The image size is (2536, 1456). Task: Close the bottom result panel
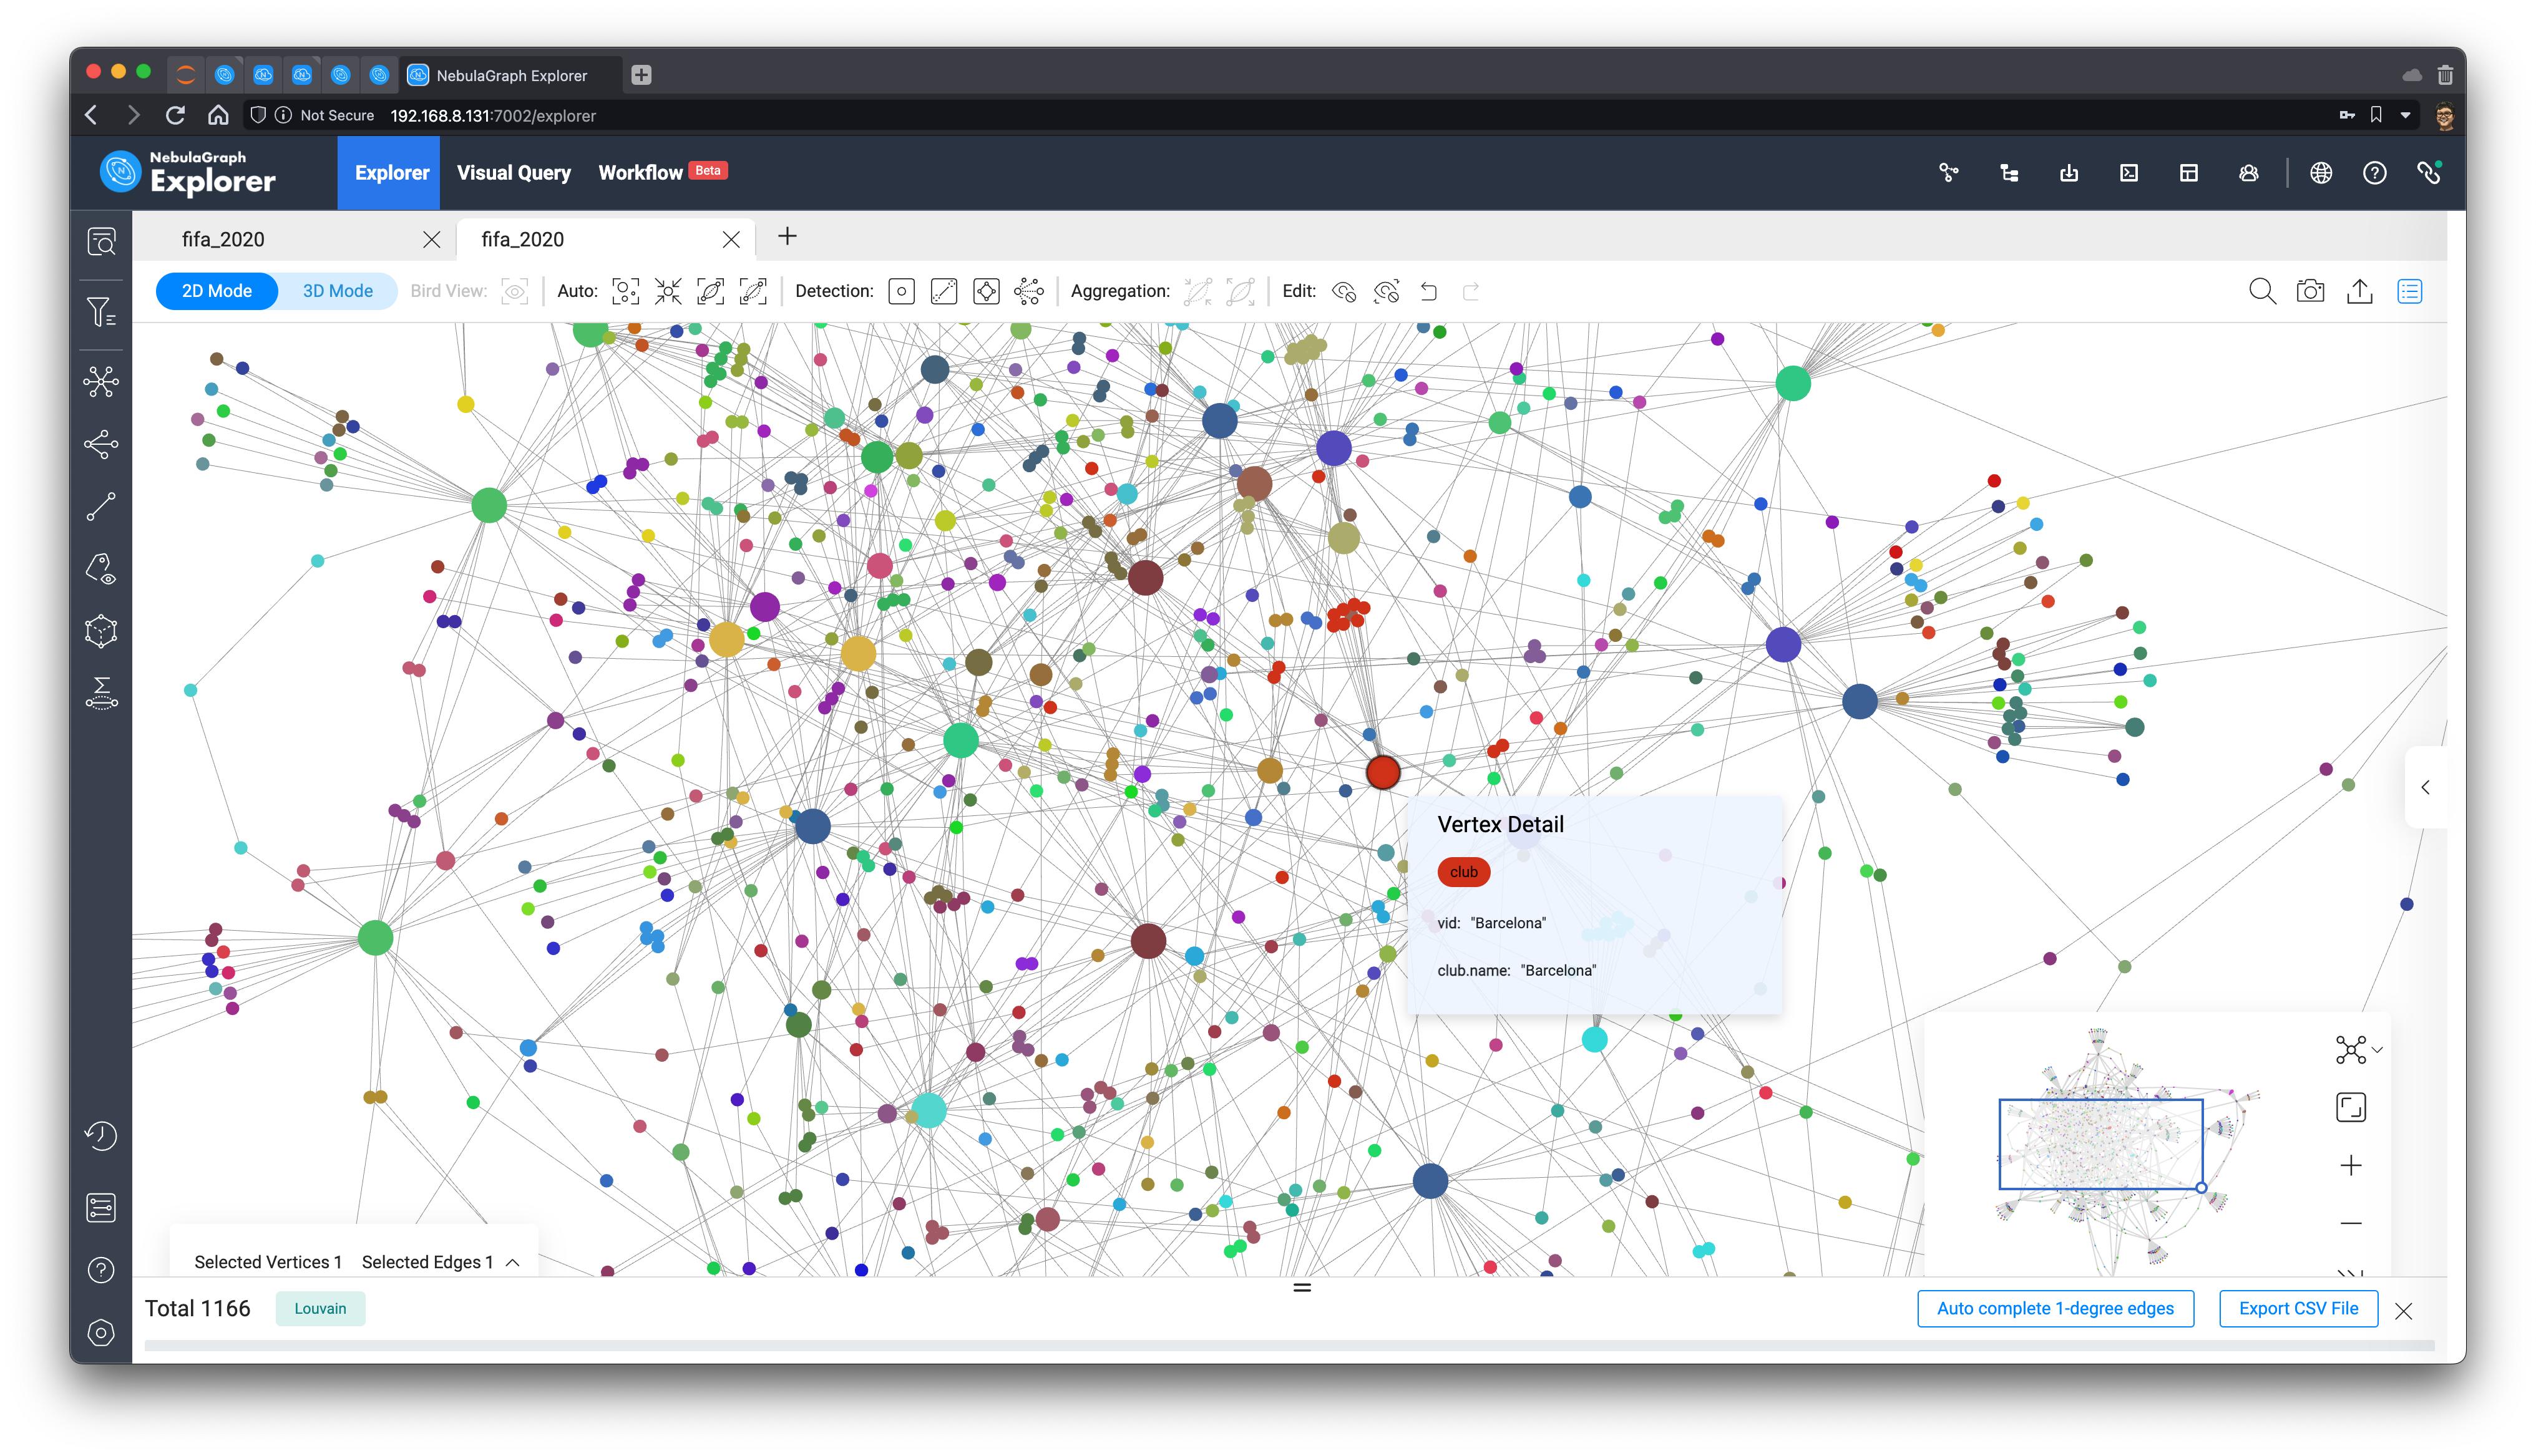2404,1311
